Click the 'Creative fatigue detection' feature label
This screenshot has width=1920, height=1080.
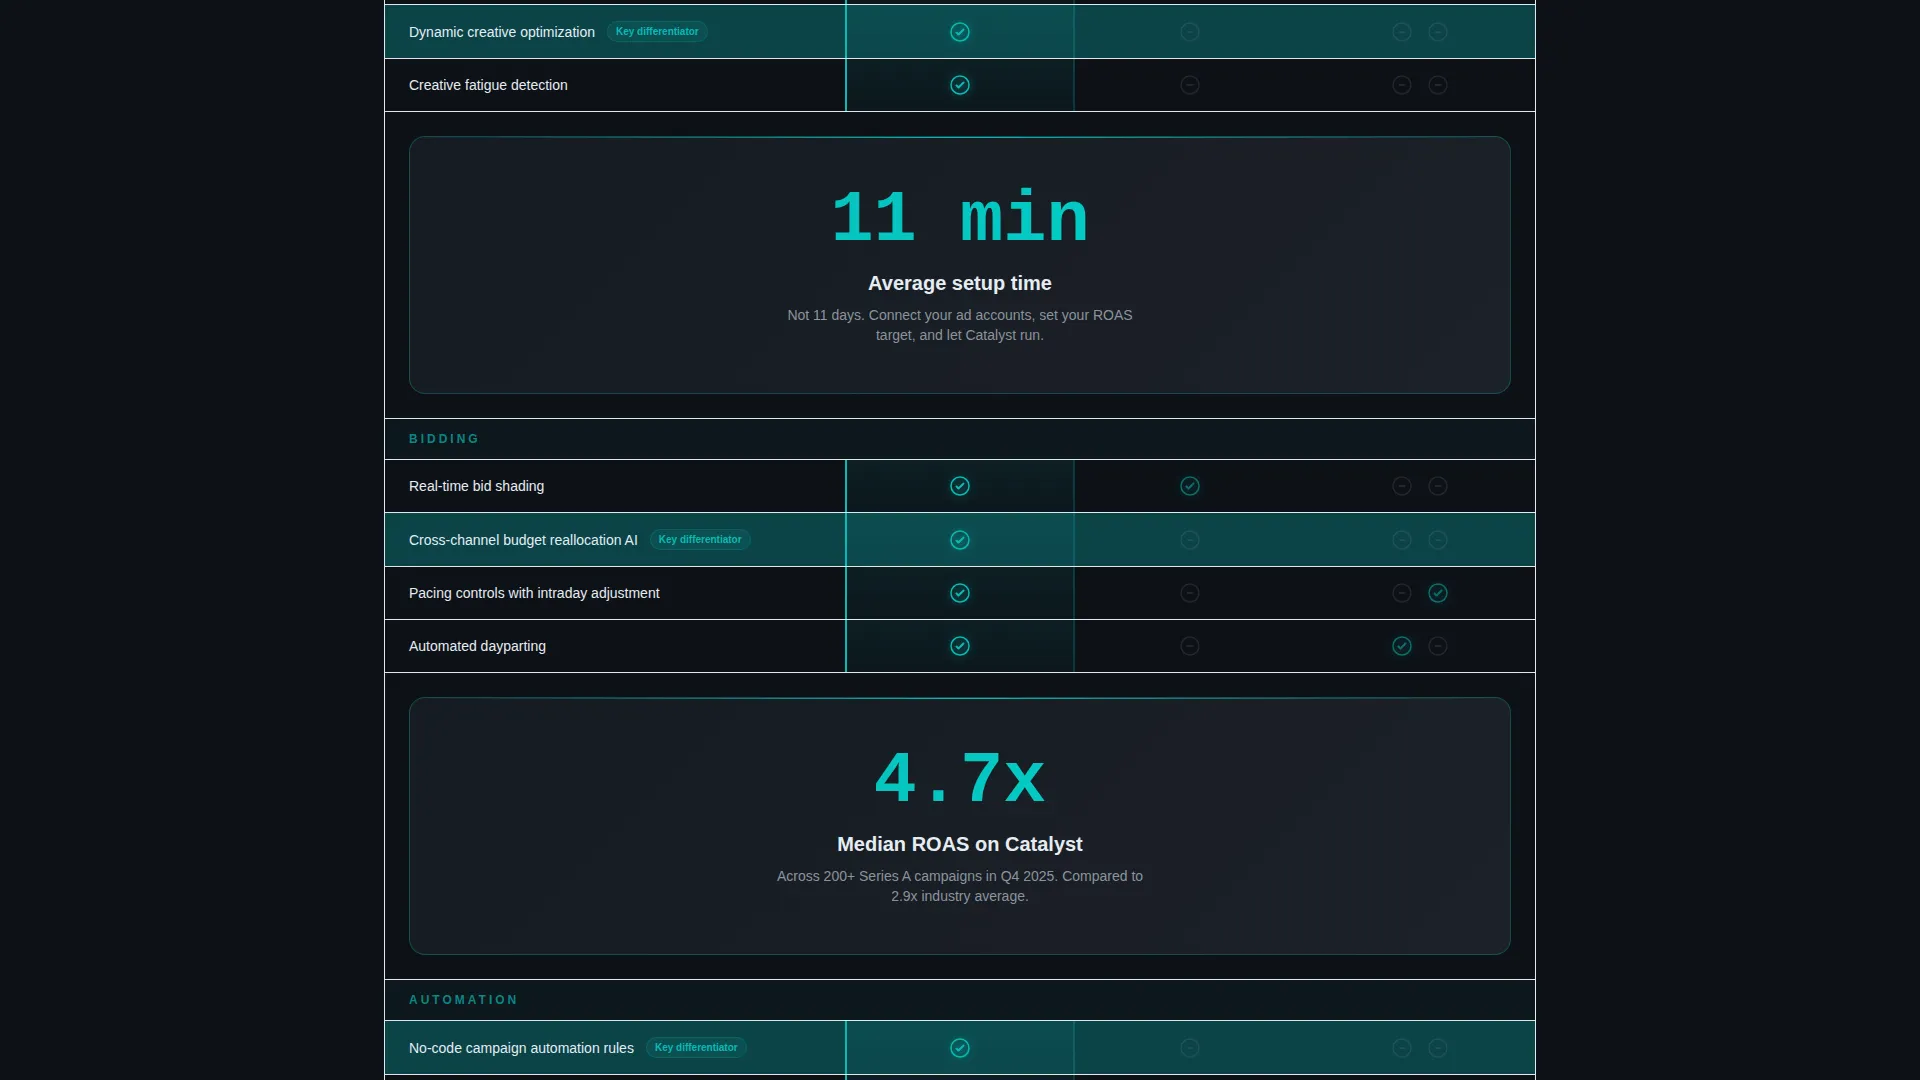coord(488,85)
